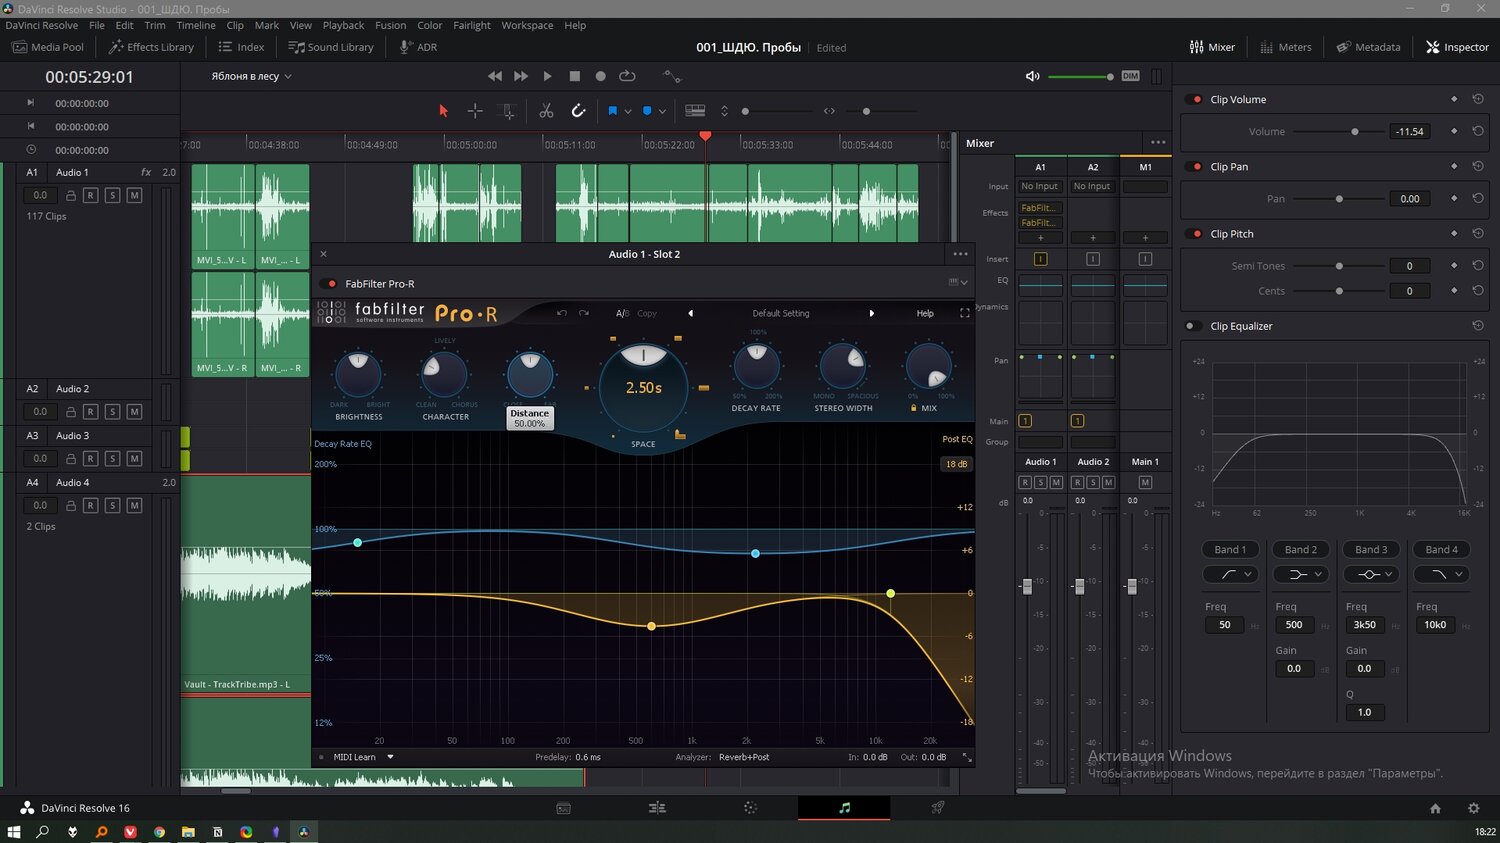Open the Sound Library
Screen dimensions: 1500x843
[x=331, y=47]
